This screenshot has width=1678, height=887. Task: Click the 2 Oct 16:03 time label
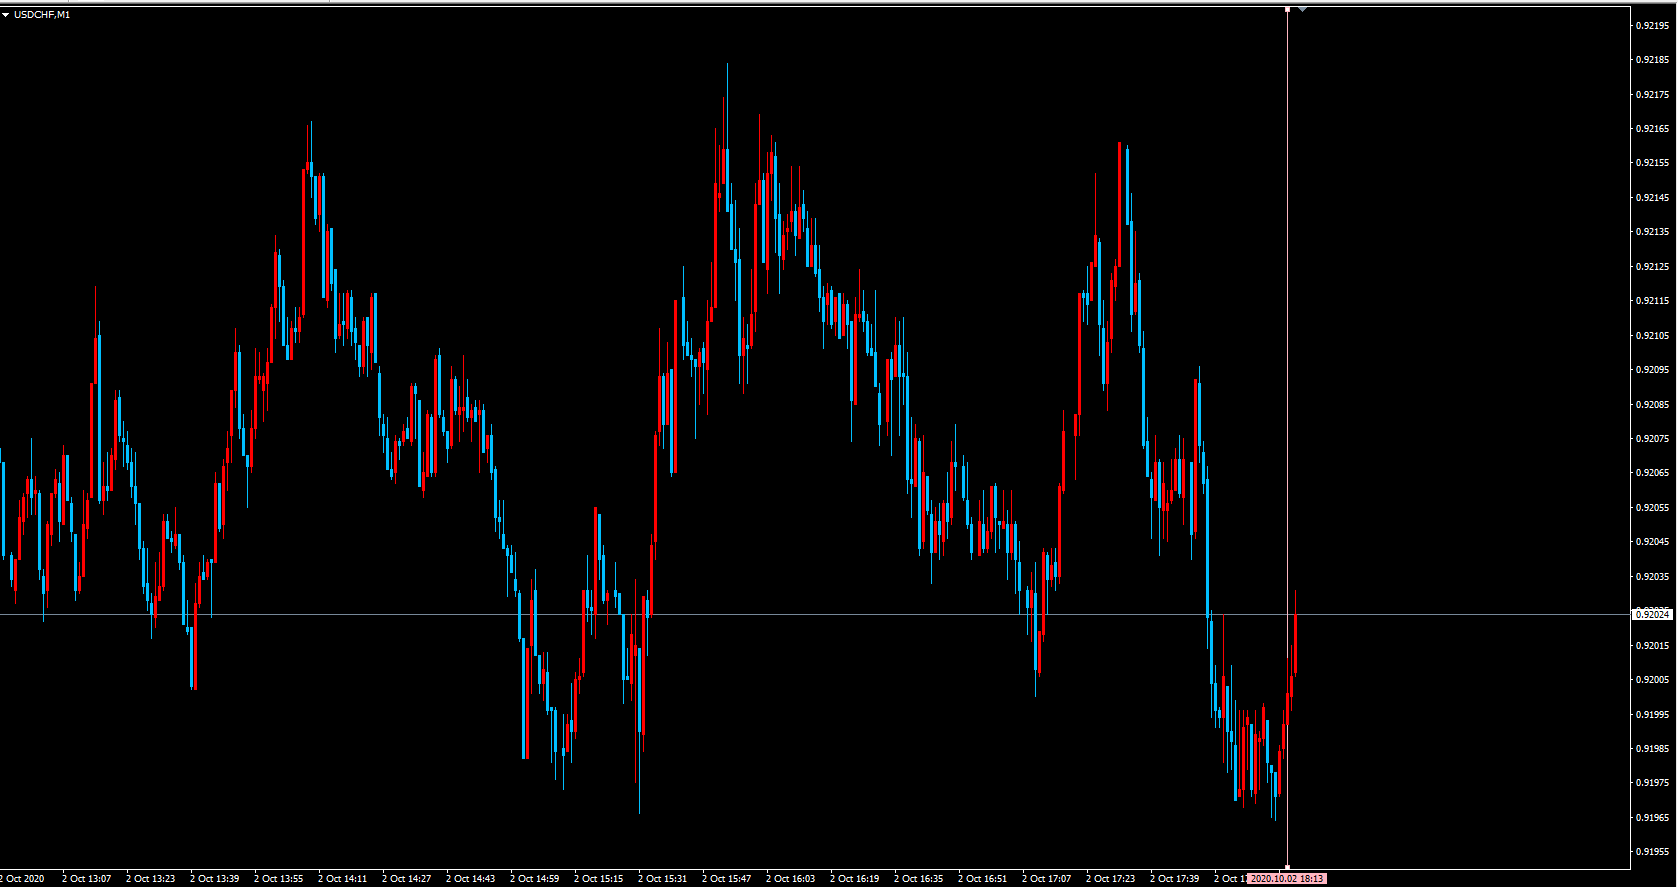(790, 879)
